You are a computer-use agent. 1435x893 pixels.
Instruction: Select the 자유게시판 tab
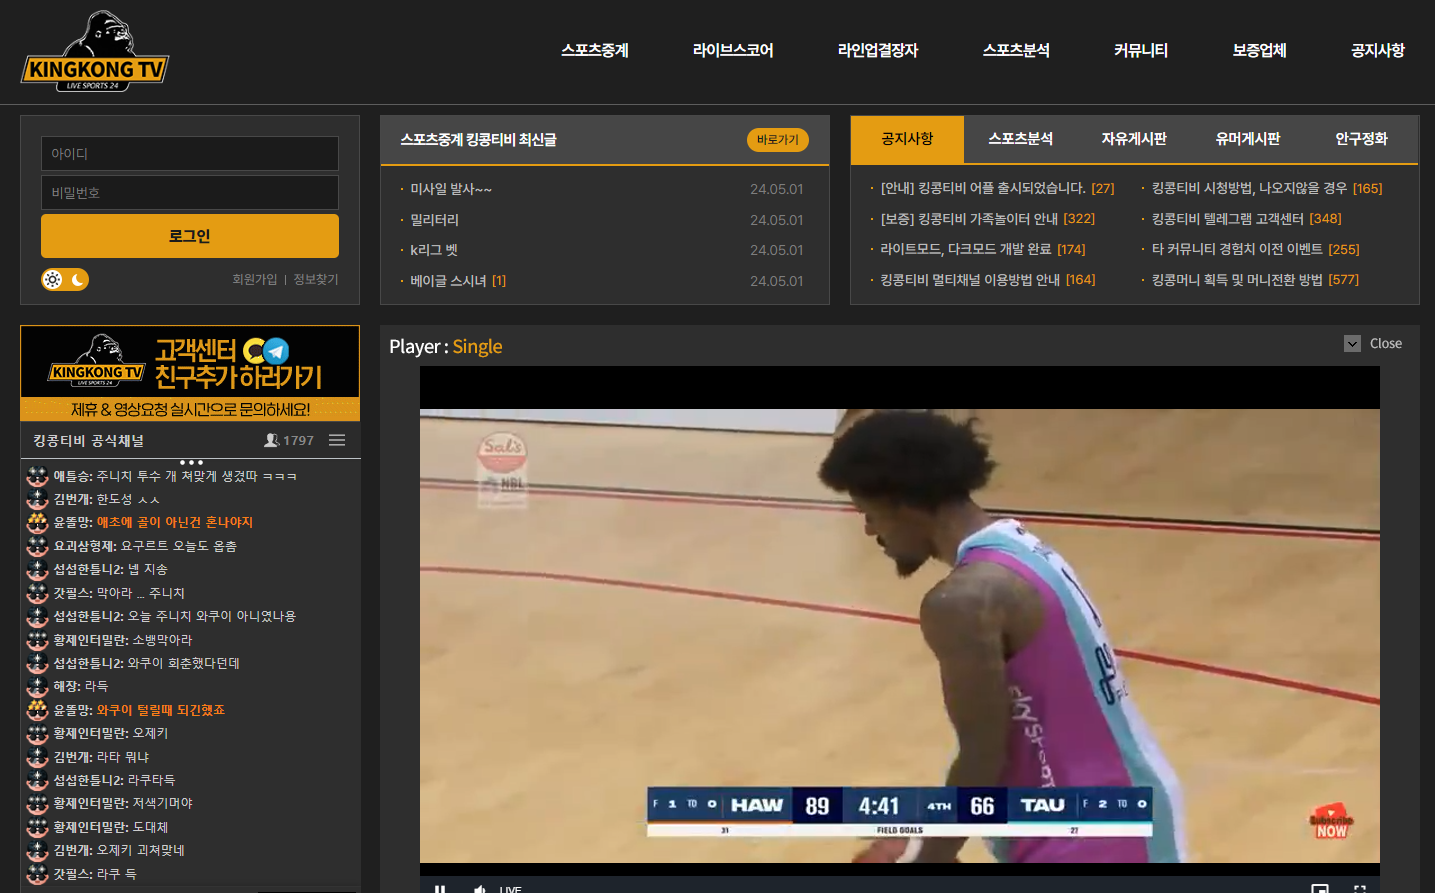1134,139
